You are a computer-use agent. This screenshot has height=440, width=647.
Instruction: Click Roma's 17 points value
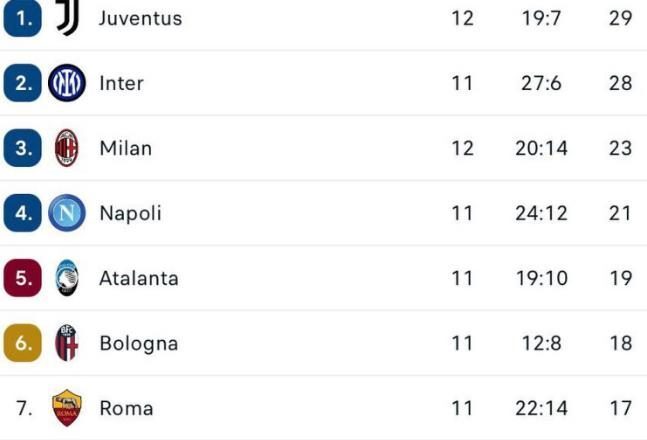pos(621,408)
